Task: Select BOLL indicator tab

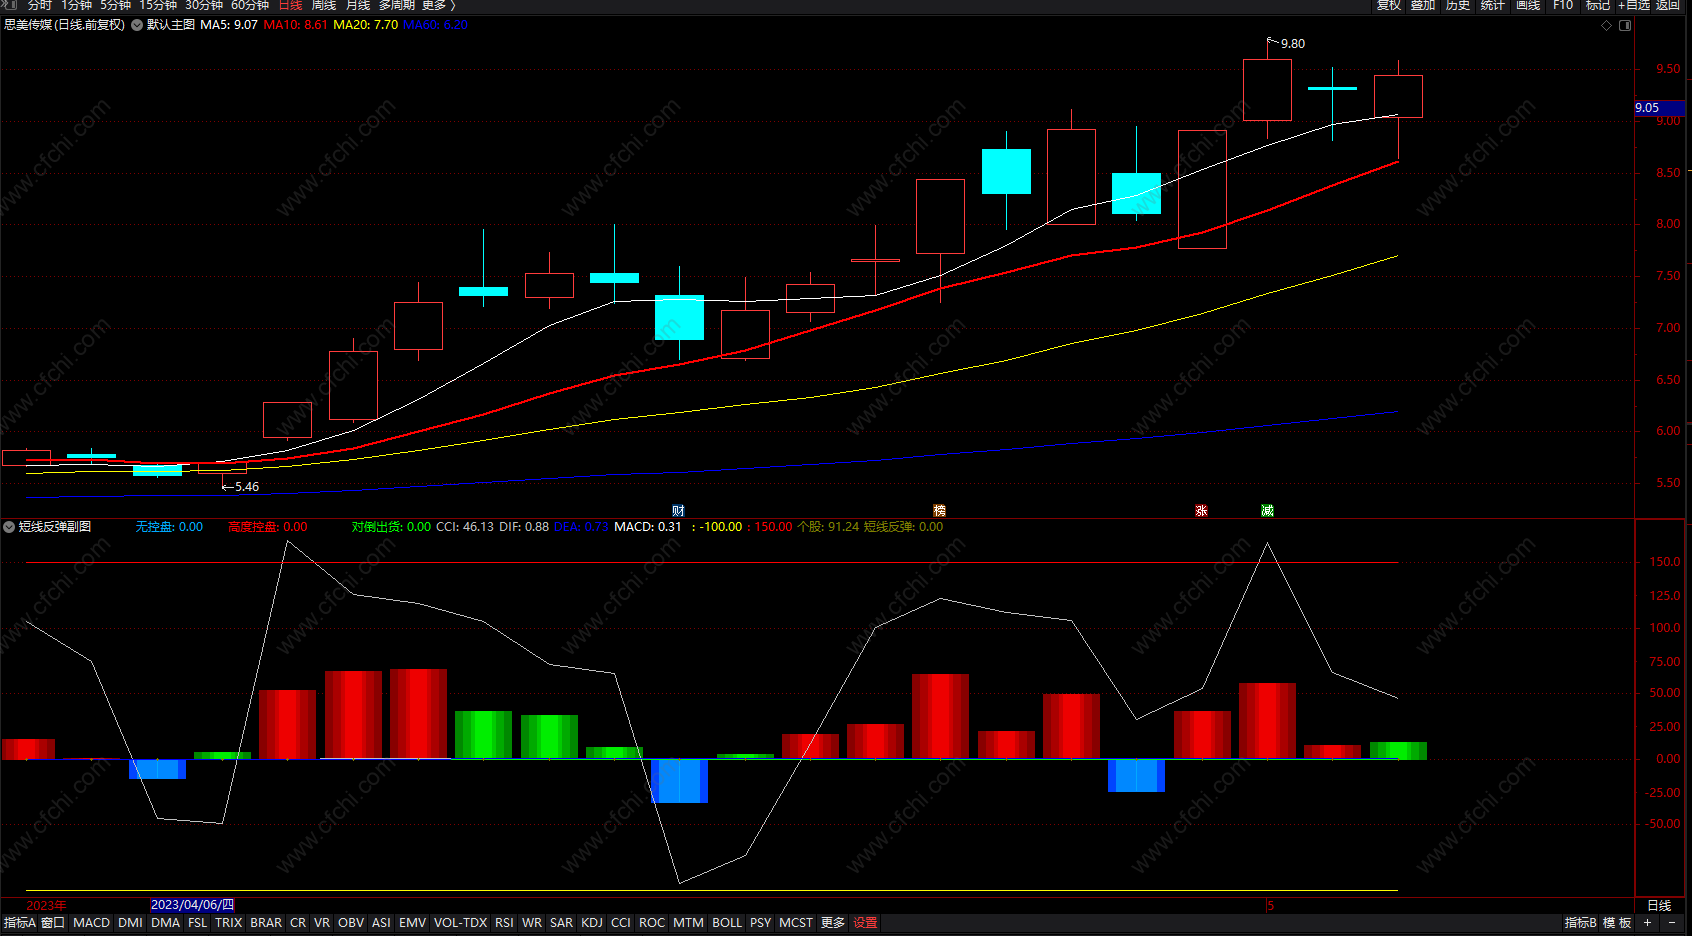Action: tap(727, 923)
